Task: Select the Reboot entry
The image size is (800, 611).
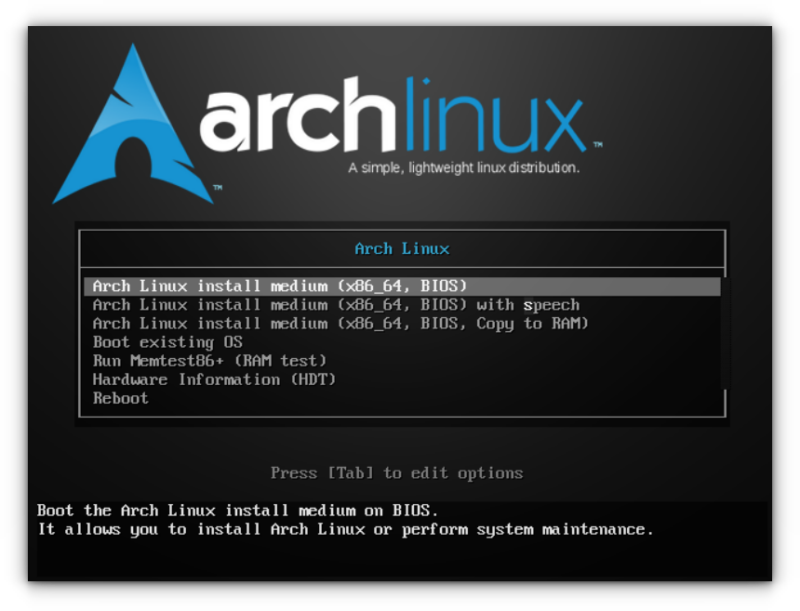Action: click(120, 398)
